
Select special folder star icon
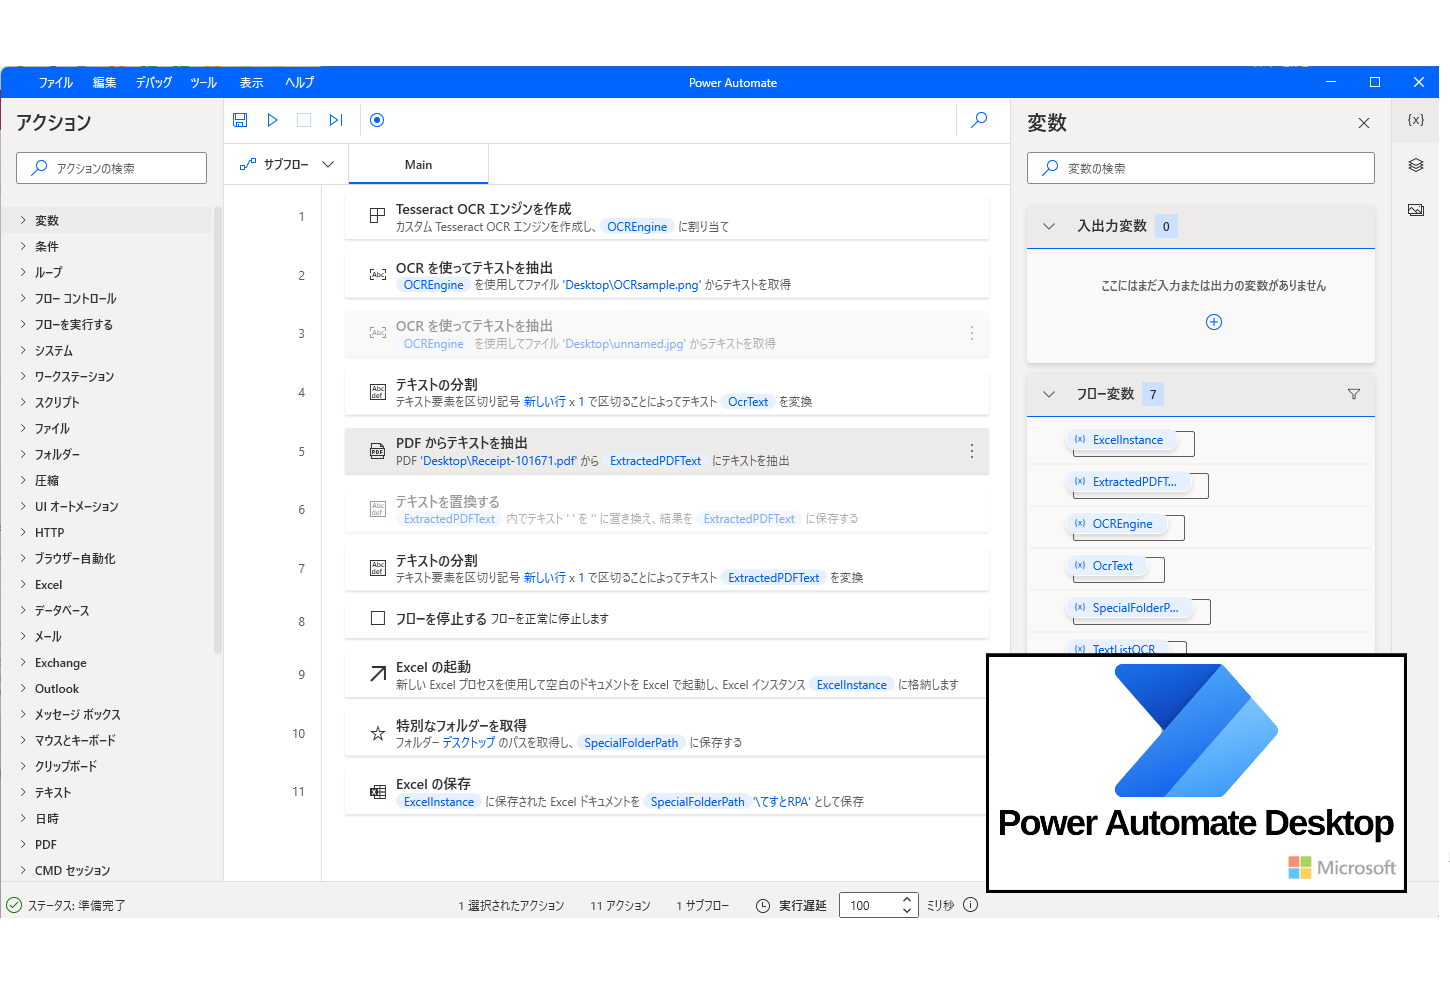378,733
